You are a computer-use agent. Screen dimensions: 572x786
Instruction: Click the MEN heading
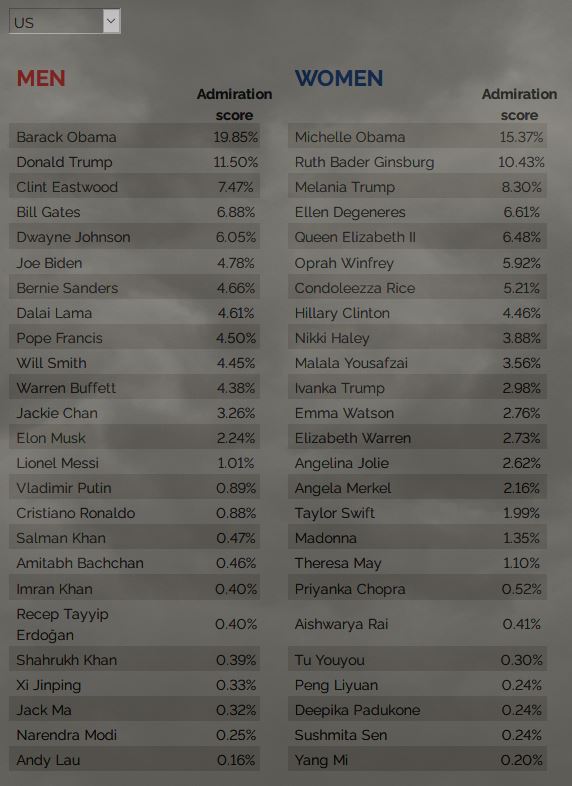(x=41, y=78)
